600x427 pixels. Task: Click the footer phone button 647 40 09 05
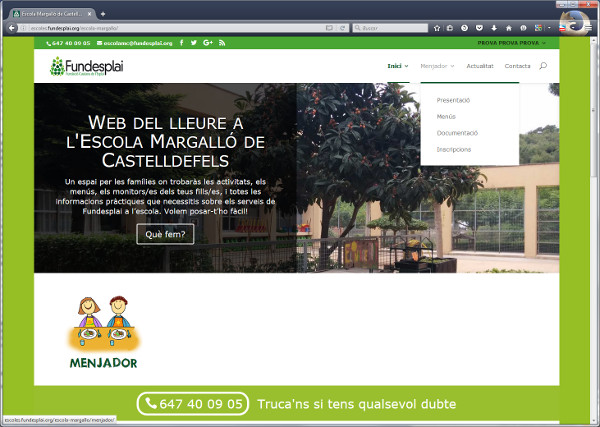193,404
